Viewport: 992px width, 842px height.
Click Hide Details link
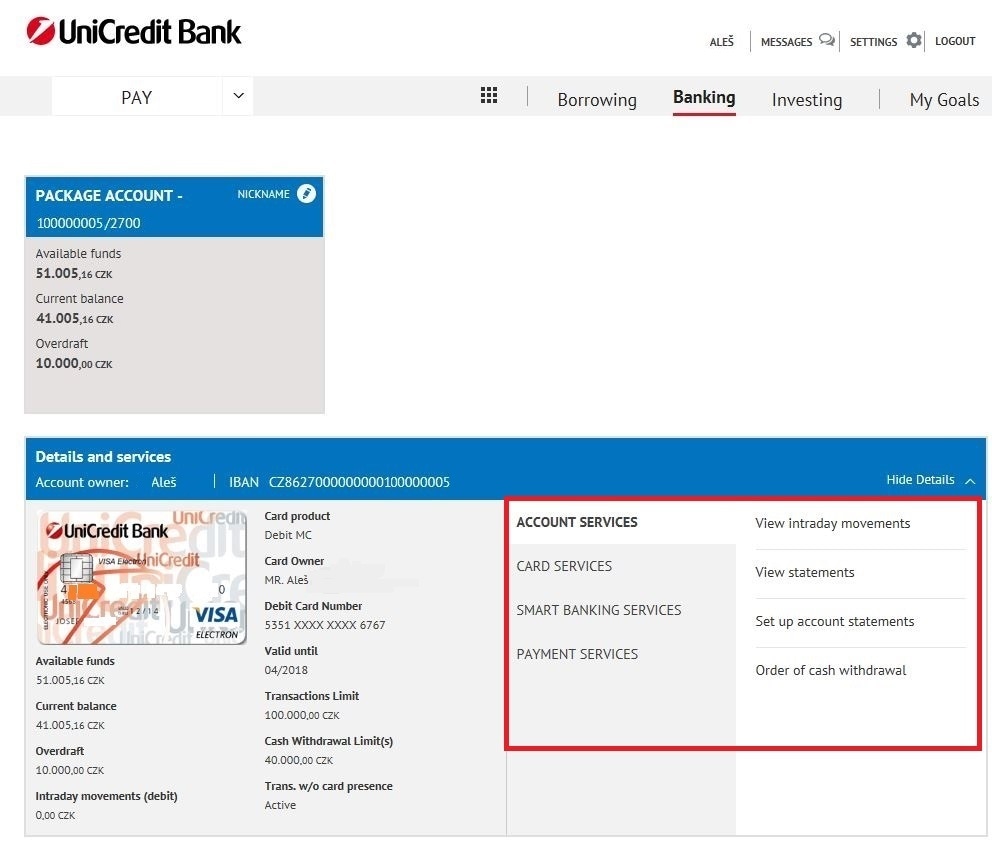pos(920,480)
